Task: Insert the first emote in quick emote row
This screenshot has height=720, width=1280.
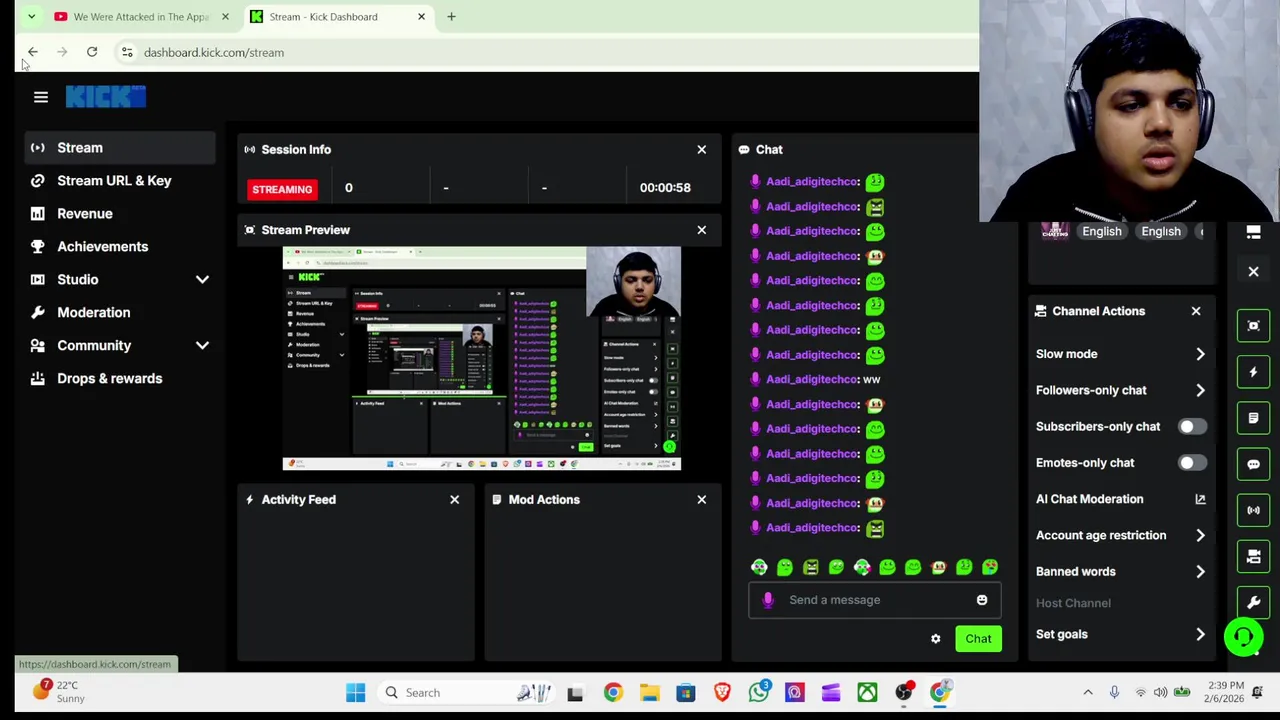Action: [x=759, y=568]
